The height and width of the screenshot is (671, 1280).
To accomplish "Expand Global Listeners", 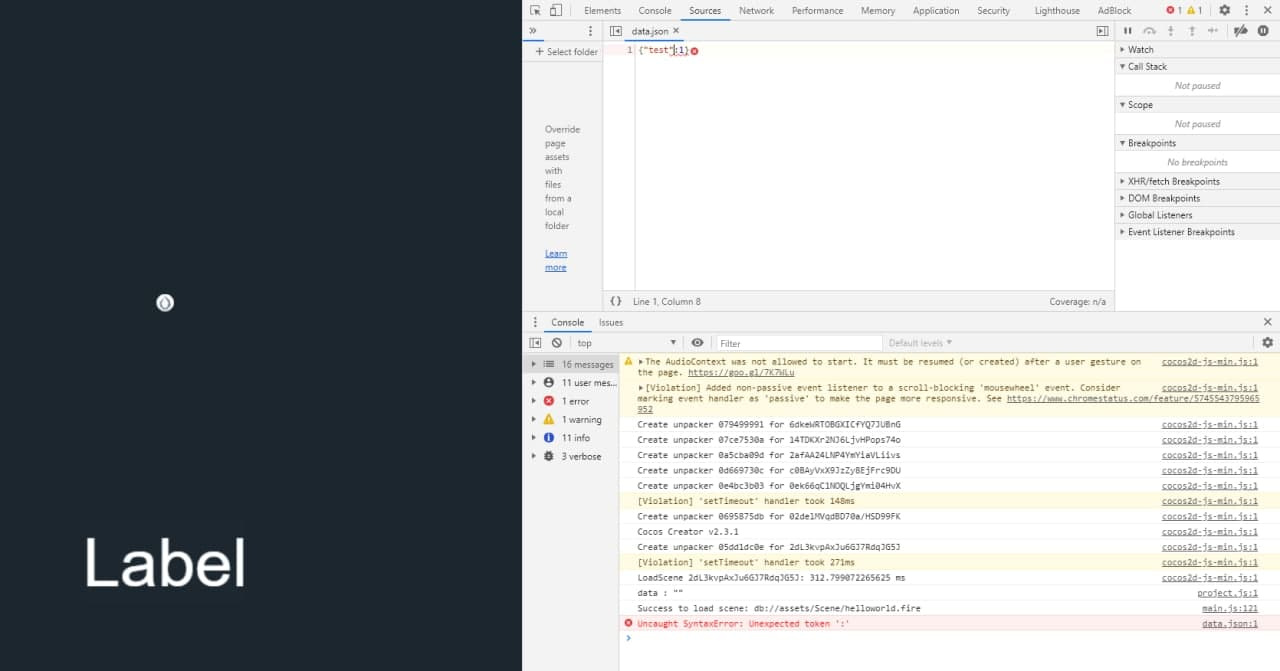I will (1197, 215).
